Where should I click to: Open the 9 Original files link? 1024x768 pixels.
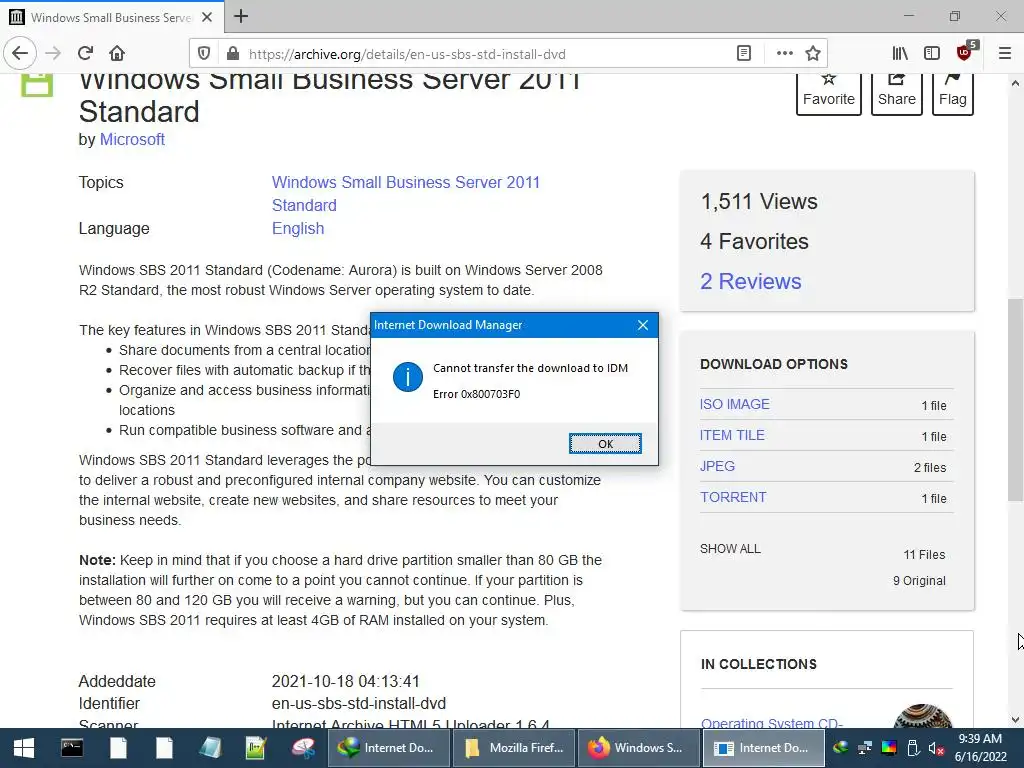click(x=919, y=581)
